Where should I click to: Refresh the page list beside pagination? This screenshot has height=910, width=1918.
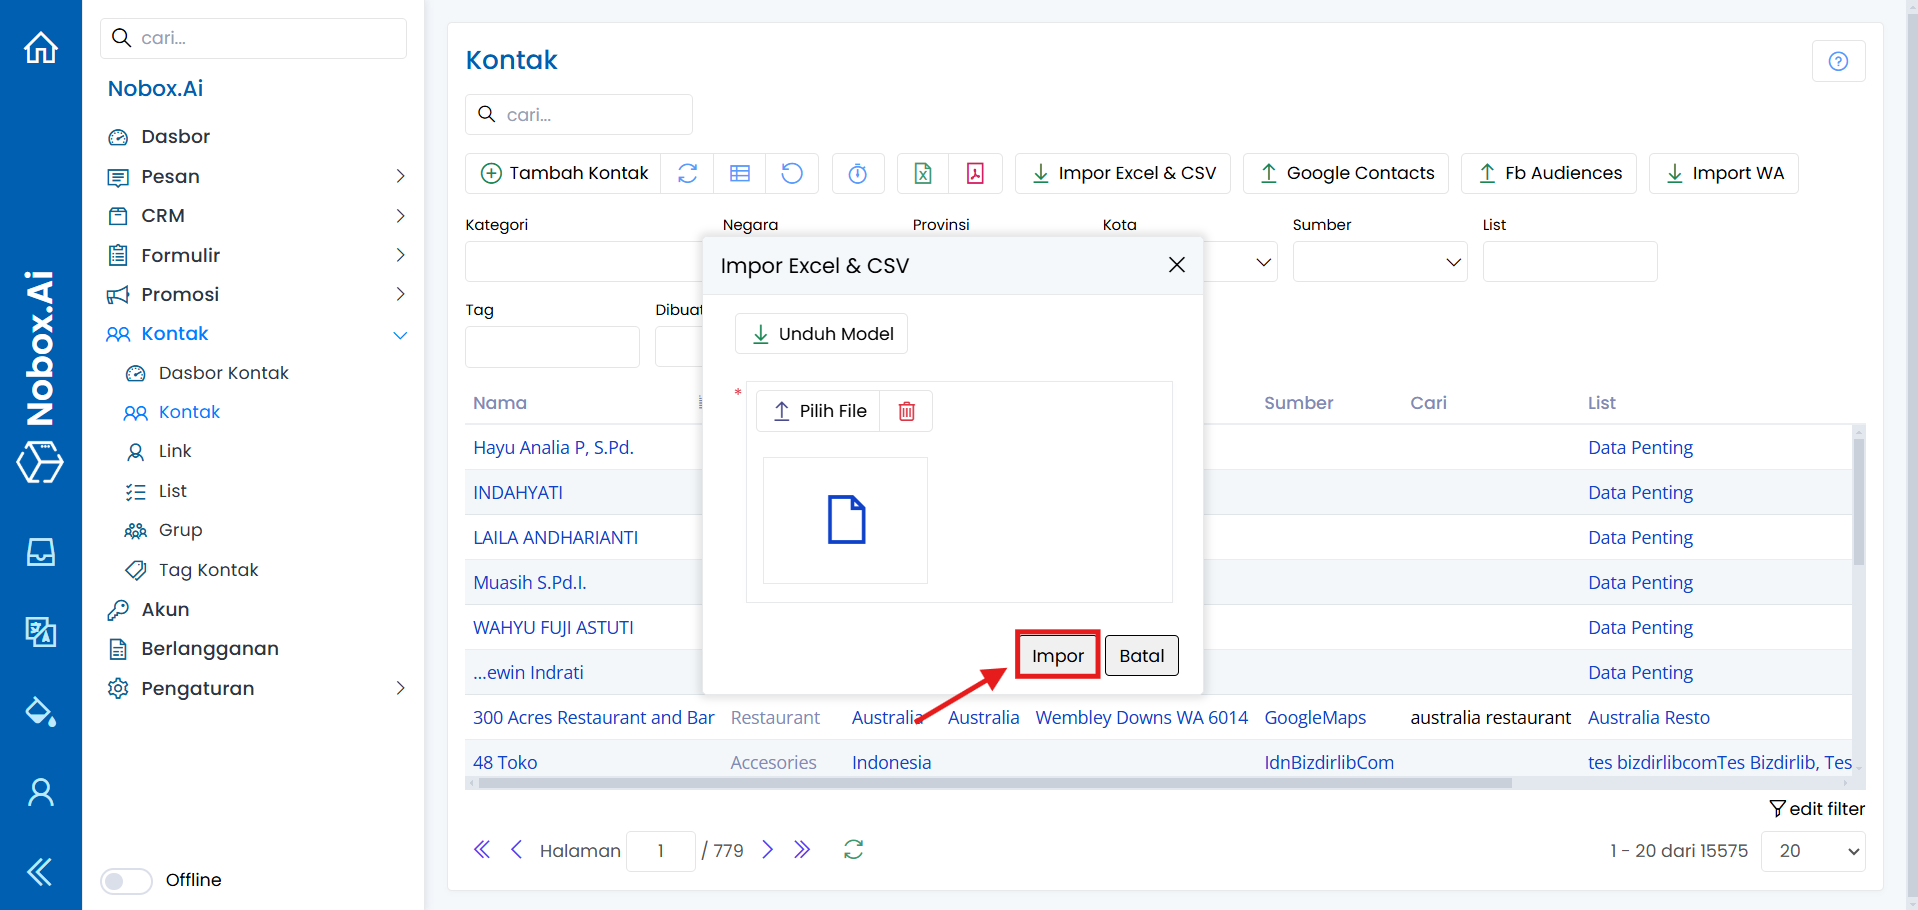[853, 850]
